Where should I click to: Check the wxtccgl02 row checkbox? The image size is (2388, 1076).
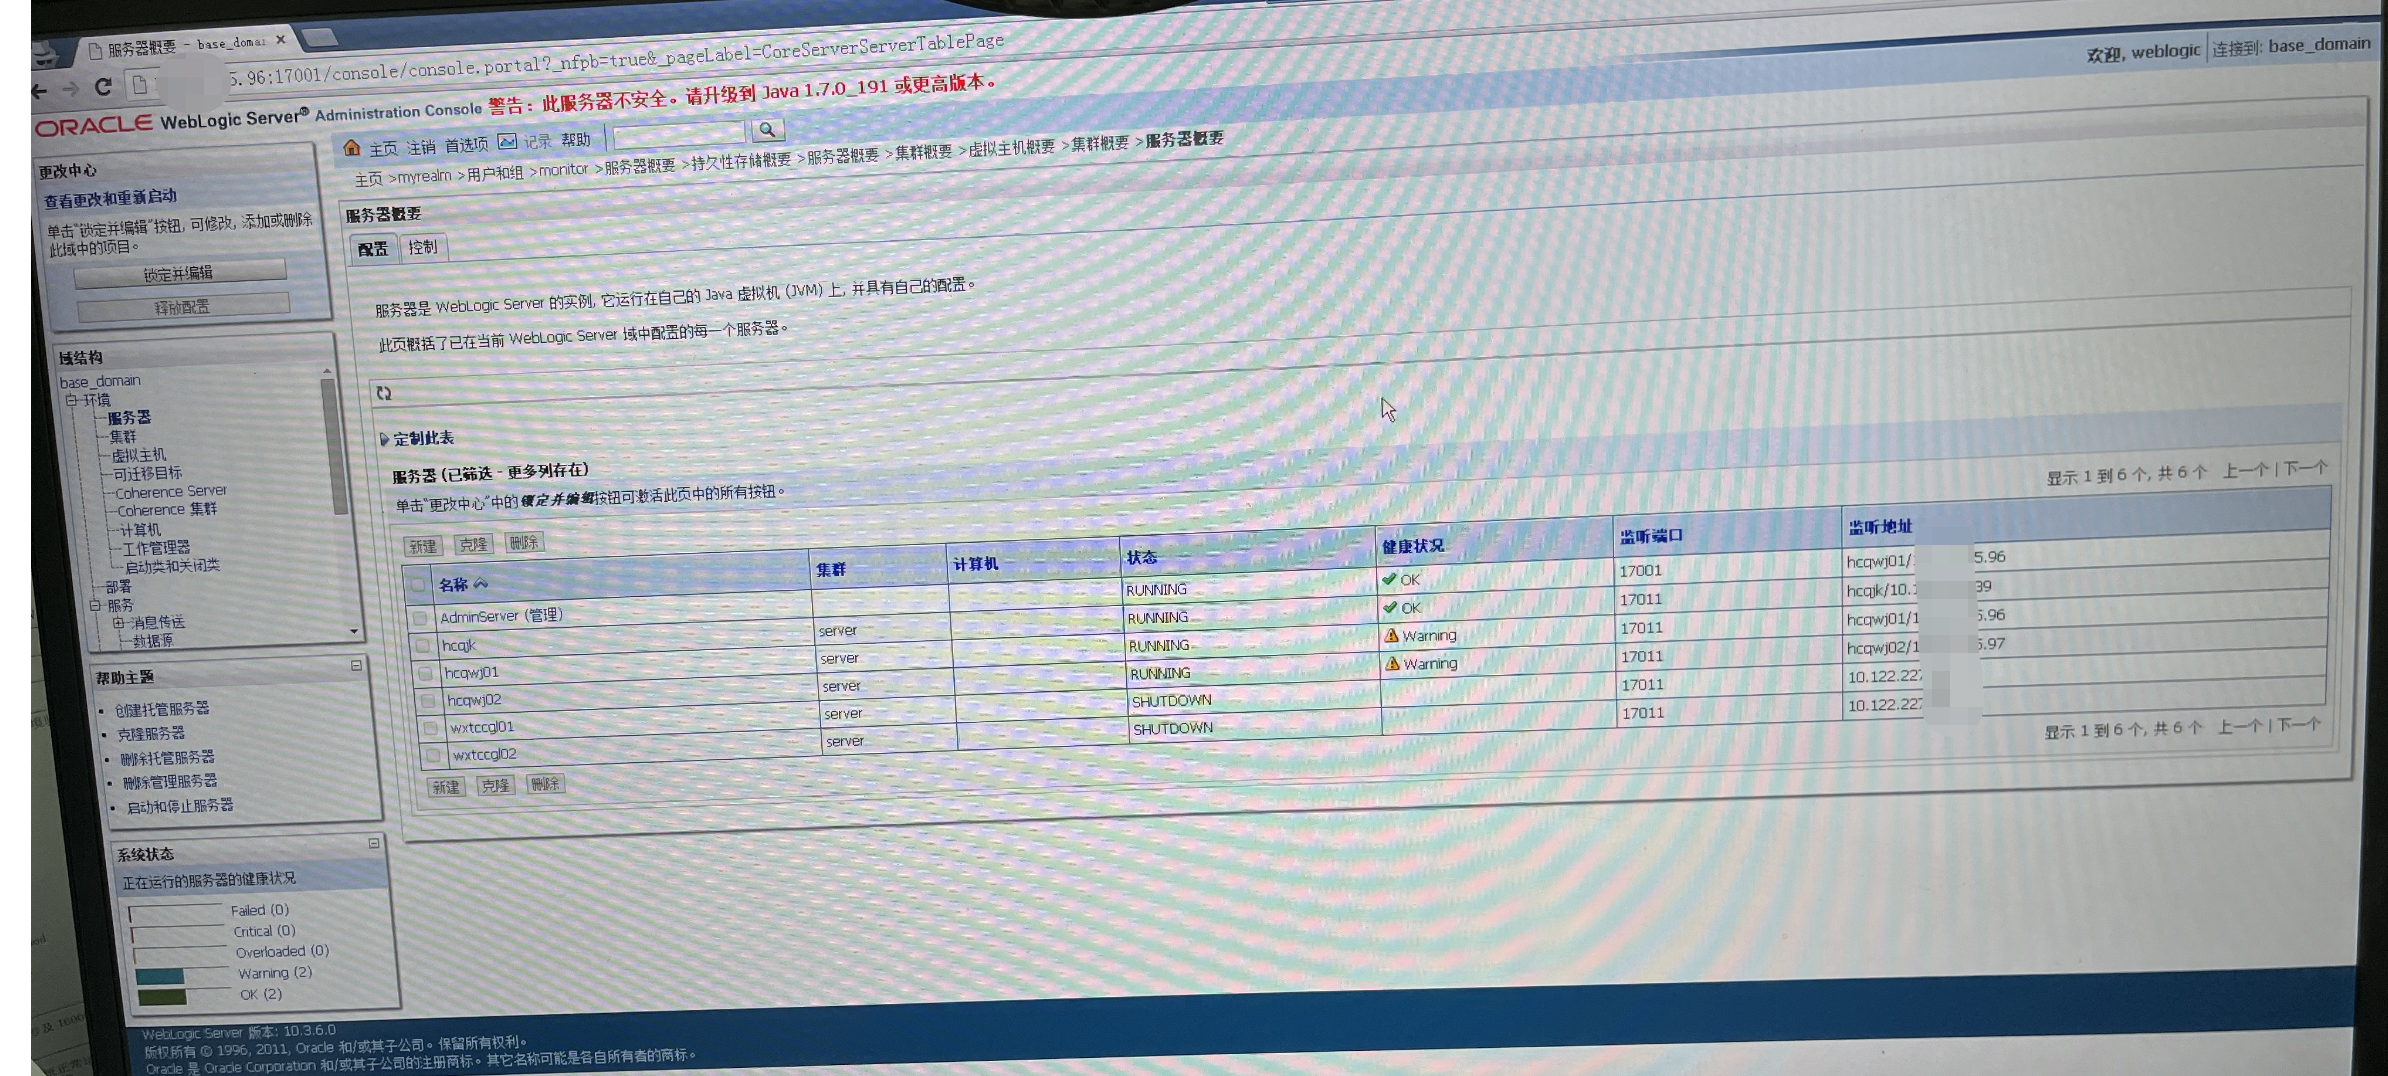click(x=434, y=755)
